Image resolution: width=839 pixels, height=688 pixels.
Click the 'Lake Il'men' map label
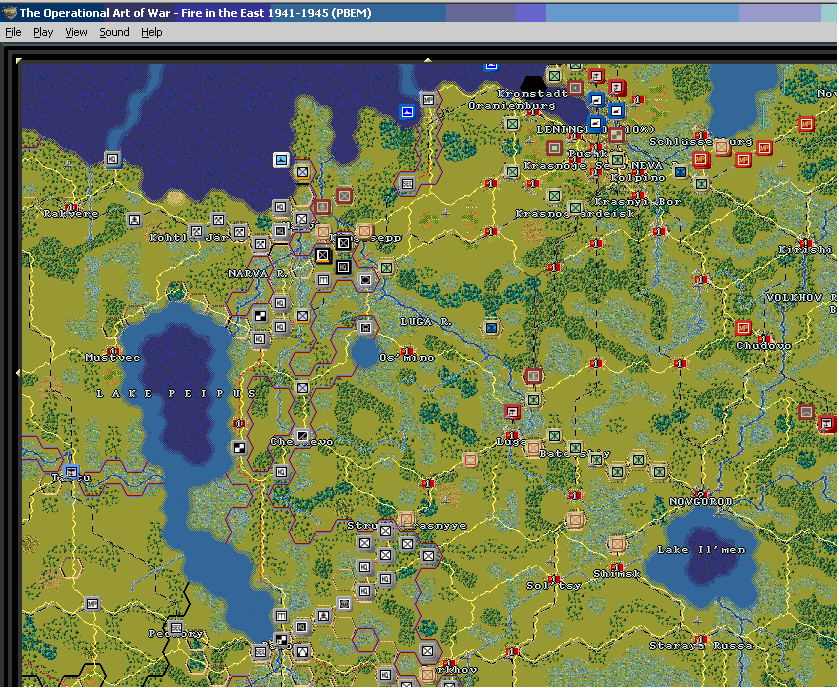click(x=701, y=549)
